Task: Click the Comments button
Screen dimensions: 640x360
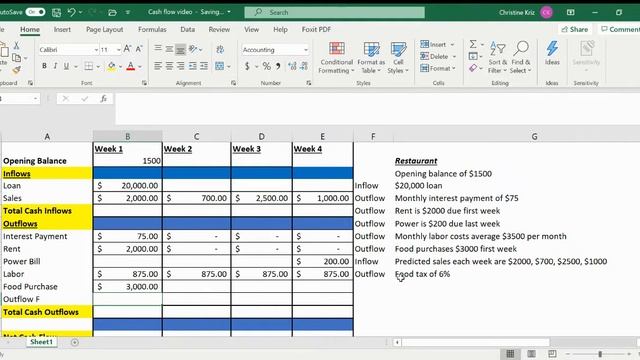Action: [x=620, y=29]
